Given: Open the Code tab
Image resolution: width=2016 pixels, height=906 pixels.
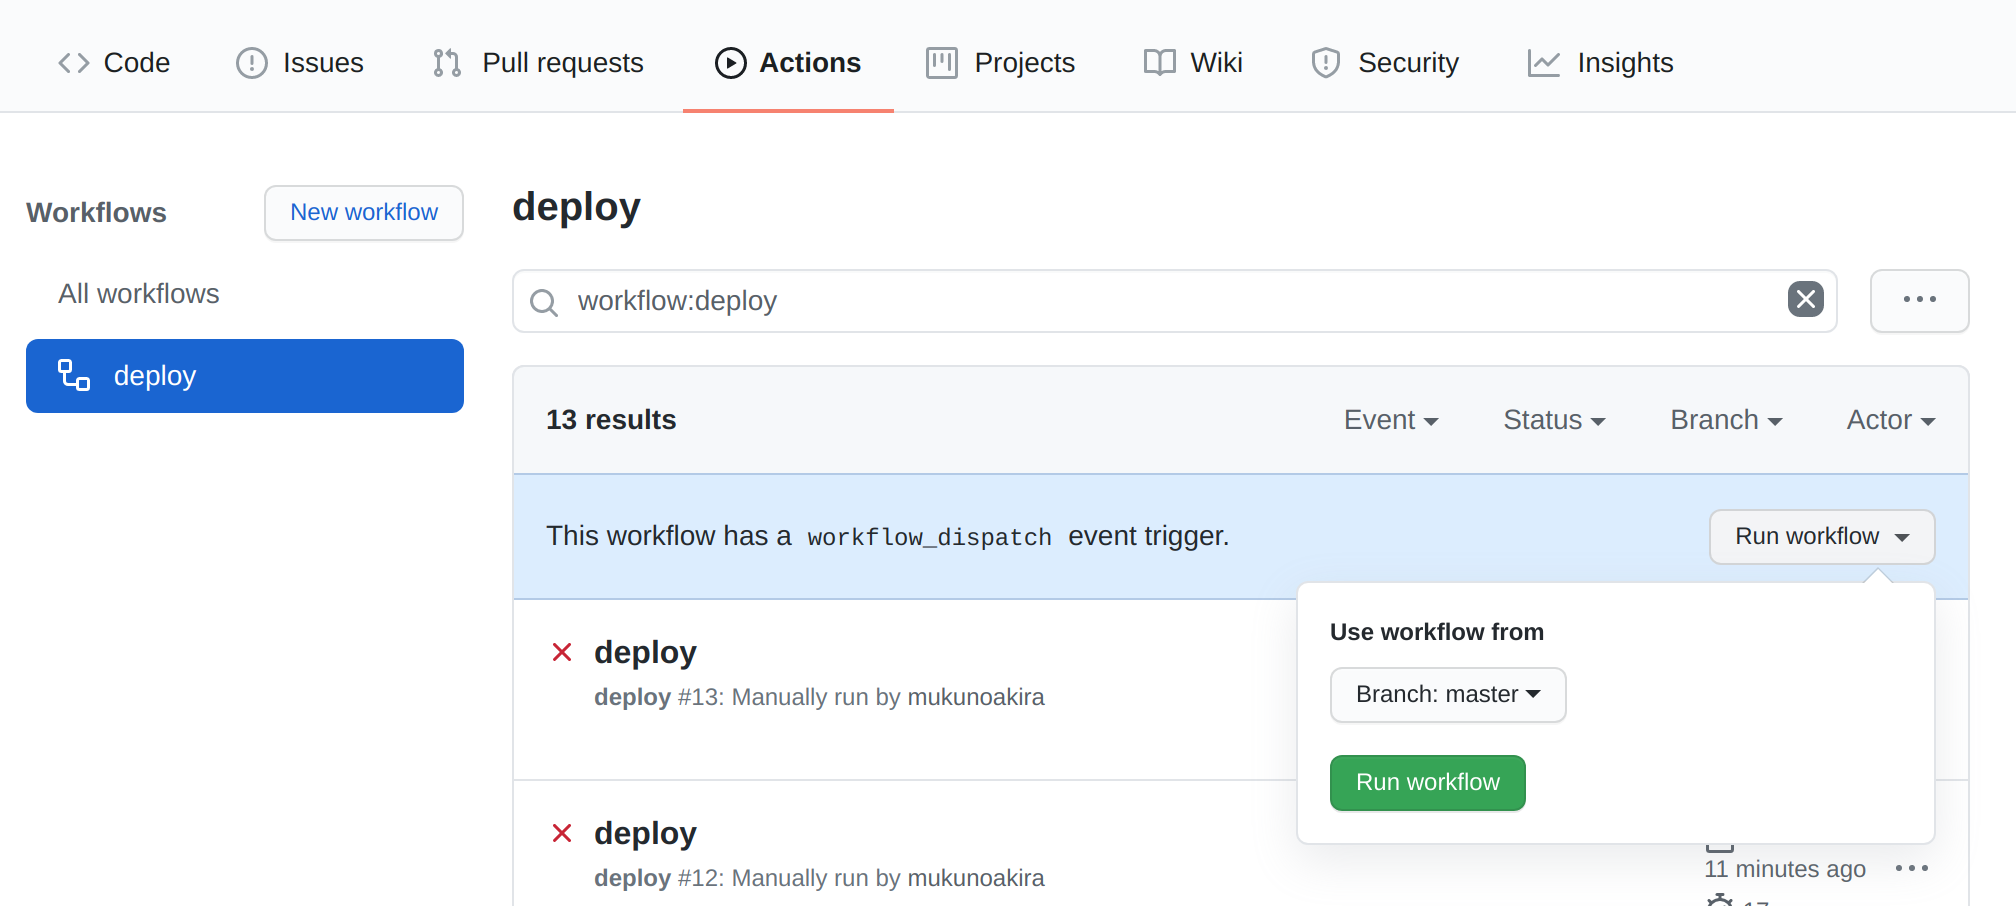Looking at the screenshot, I should [114, 63].
